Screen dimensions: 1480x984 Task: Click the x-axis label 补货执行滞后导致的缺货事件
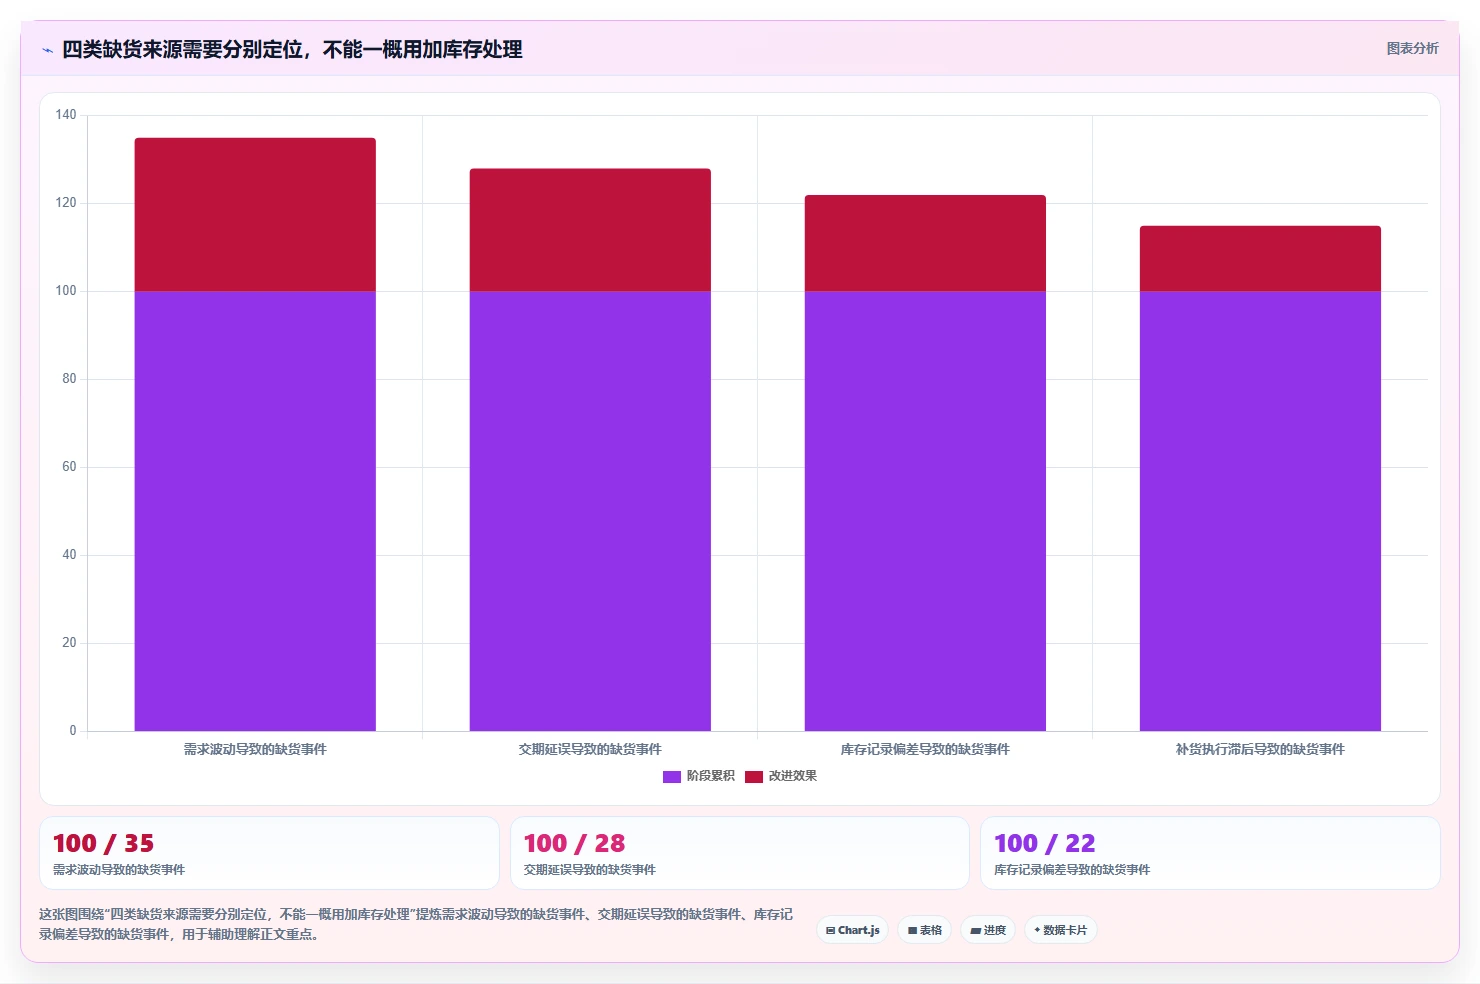coord(1260,749)
